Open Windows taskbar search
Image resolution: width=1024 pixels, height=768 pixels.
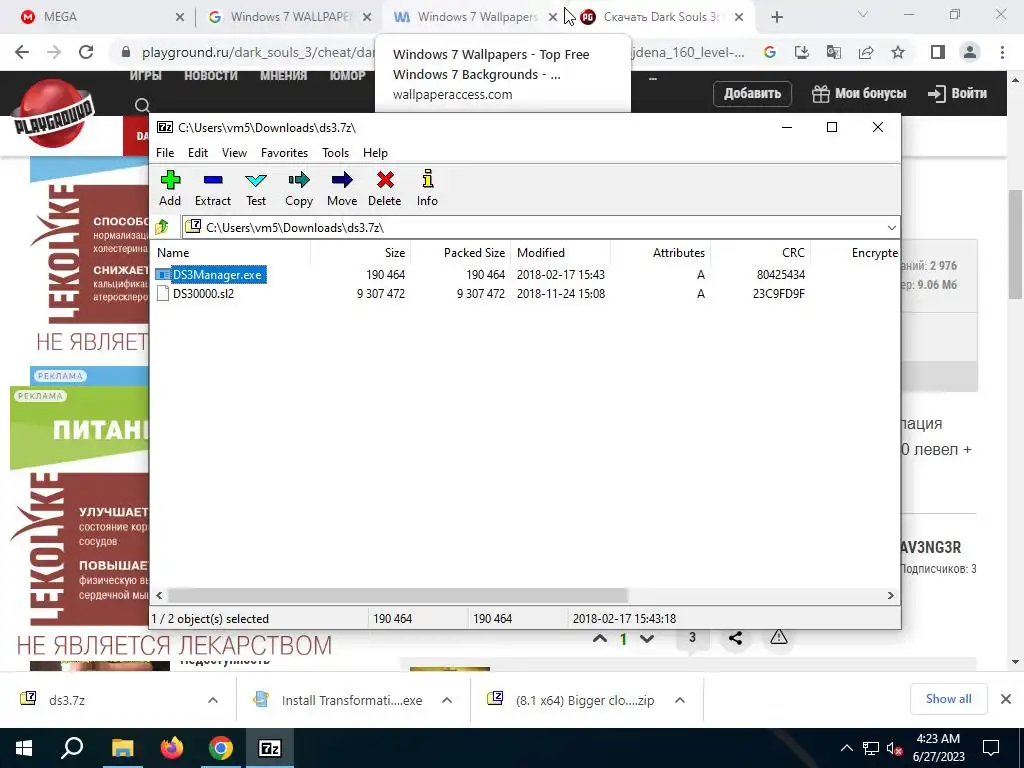(x=72, y=748)
